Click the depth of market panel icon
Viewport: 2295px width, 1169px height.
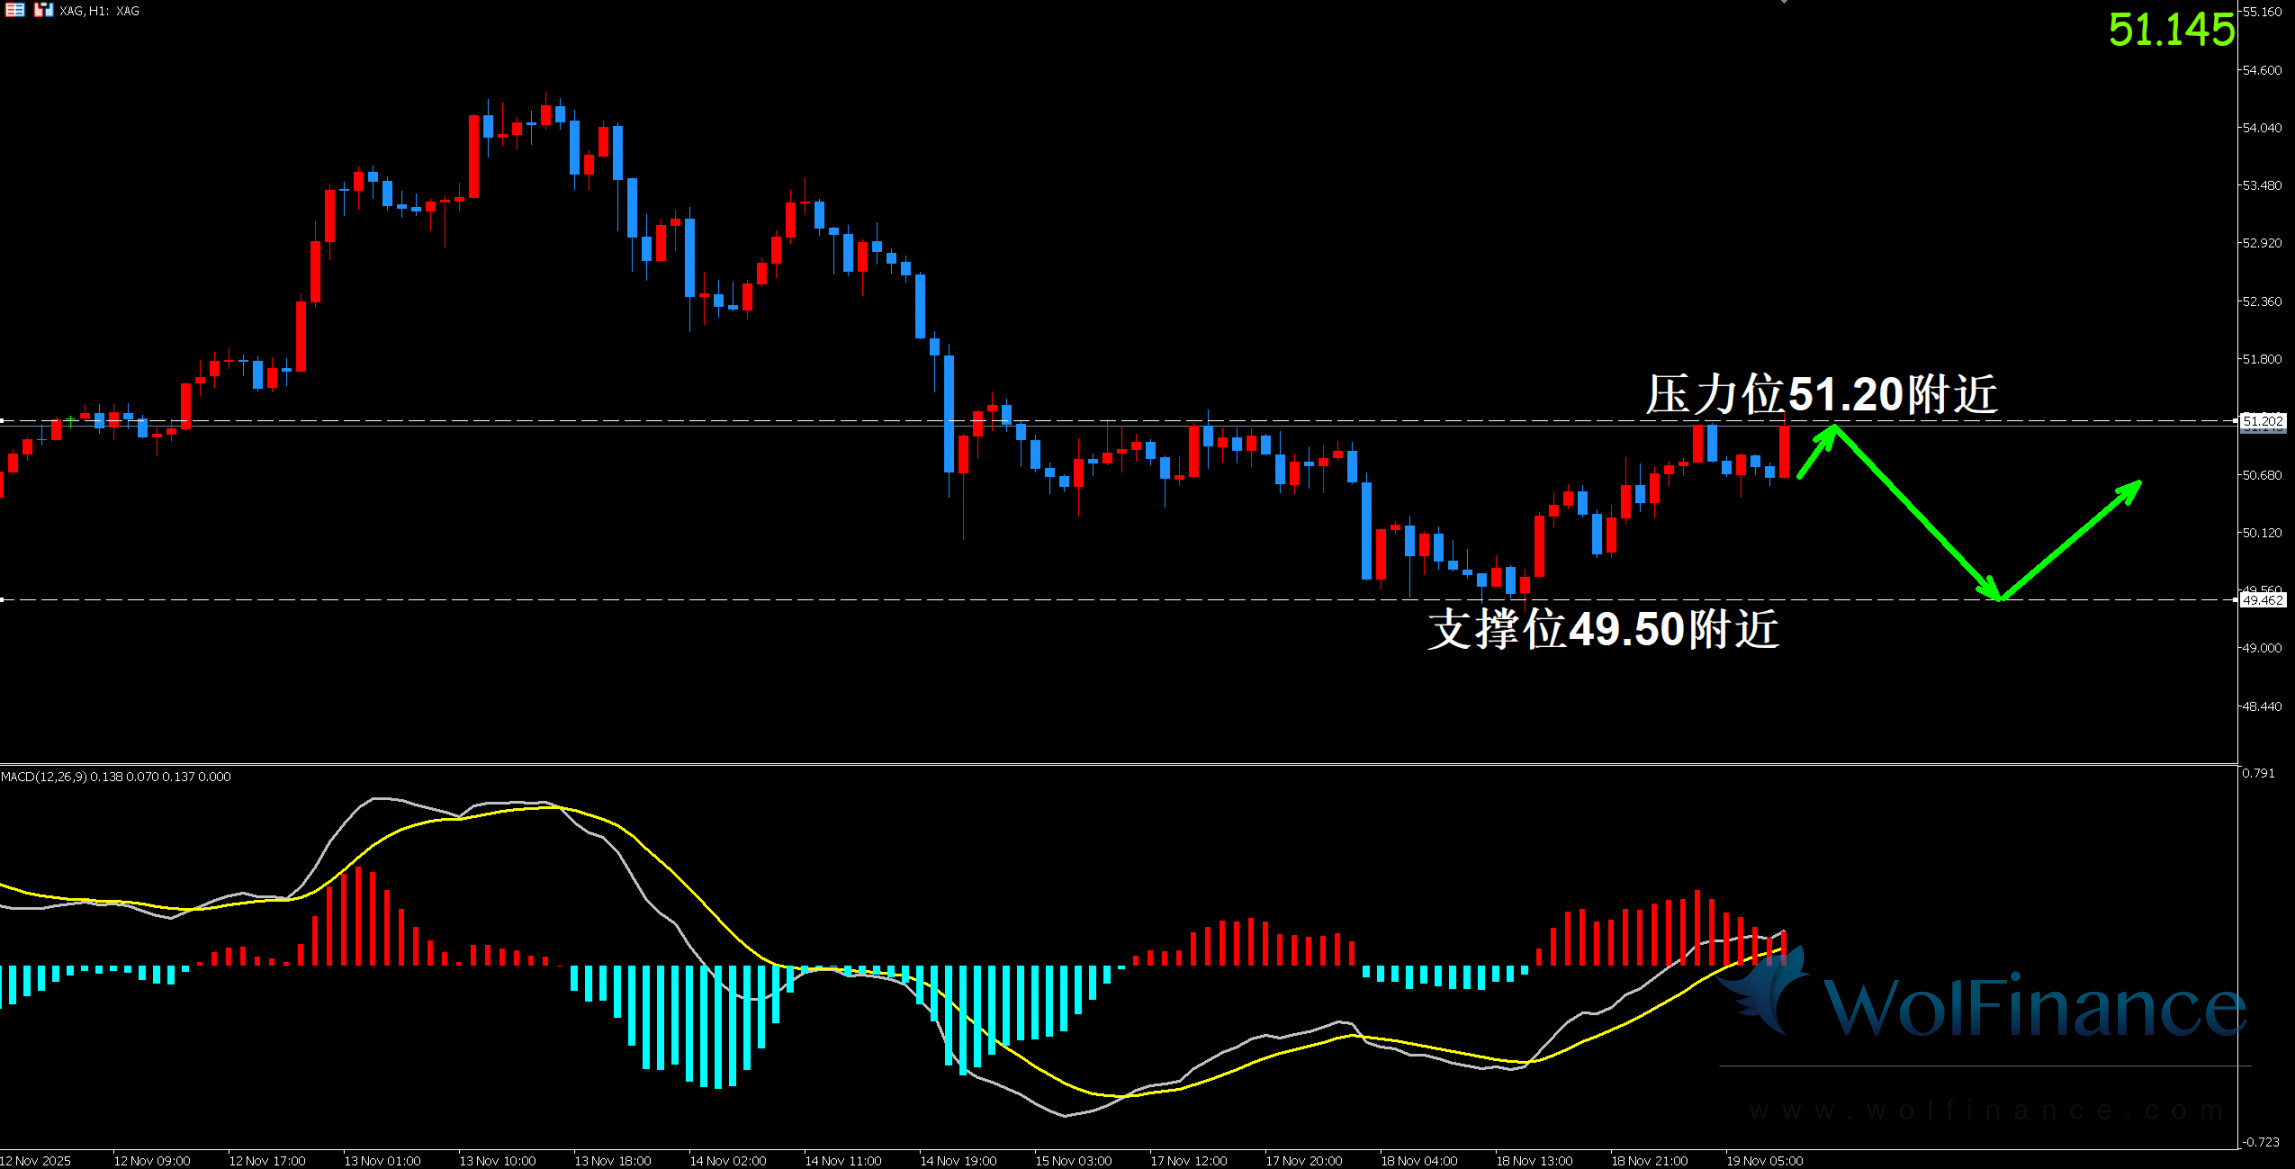coord(14,10)
